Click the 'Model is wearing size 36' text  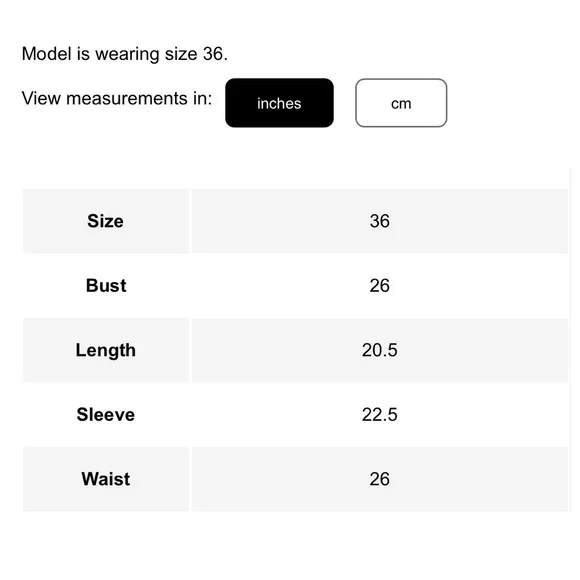pos(125,54)
